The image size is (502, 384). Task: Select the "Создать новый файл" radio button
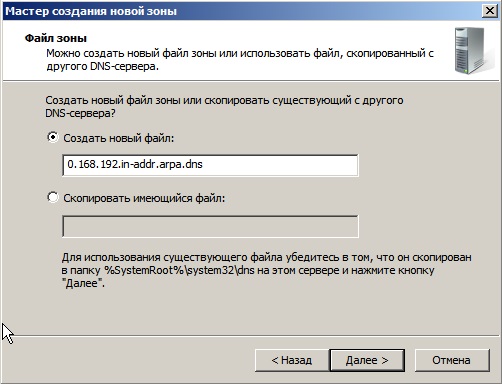point(53,137)
